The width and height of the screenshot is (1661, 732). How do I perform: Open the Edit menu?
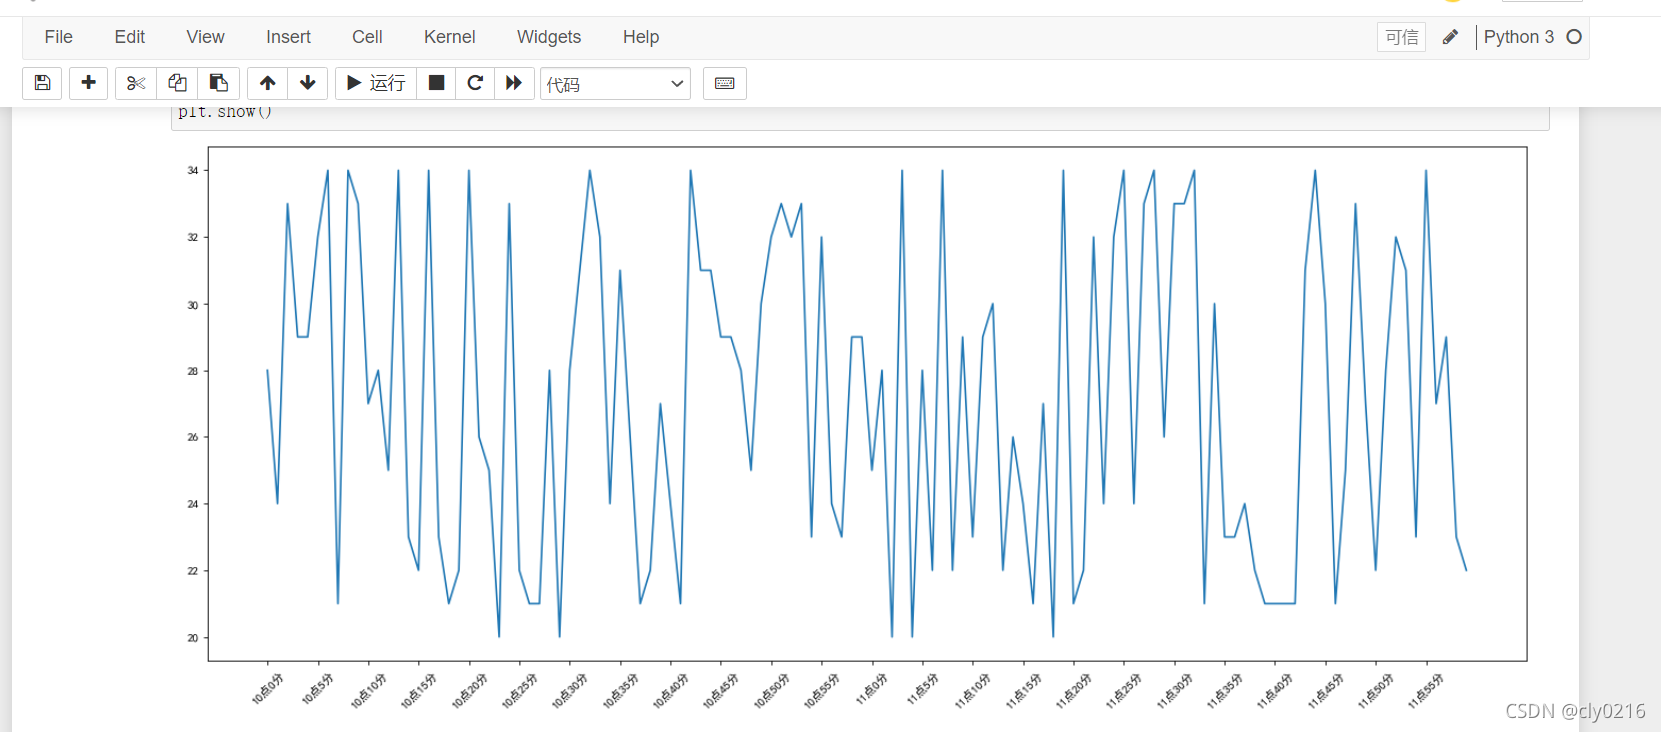pyautogui.click(x=130, y=37)
